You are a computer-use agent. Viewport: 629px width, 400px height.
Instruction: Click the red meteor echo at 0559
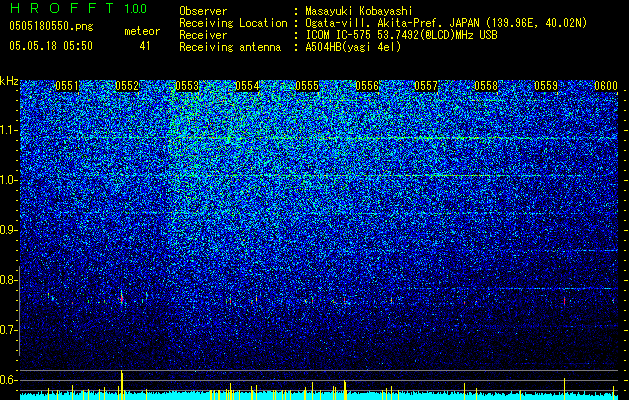click(564, 301)
